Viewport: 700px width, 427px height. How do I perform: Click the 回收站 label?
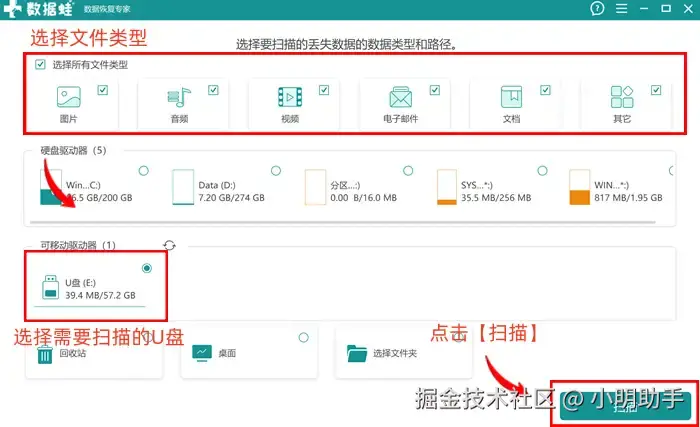click(73, 353)
